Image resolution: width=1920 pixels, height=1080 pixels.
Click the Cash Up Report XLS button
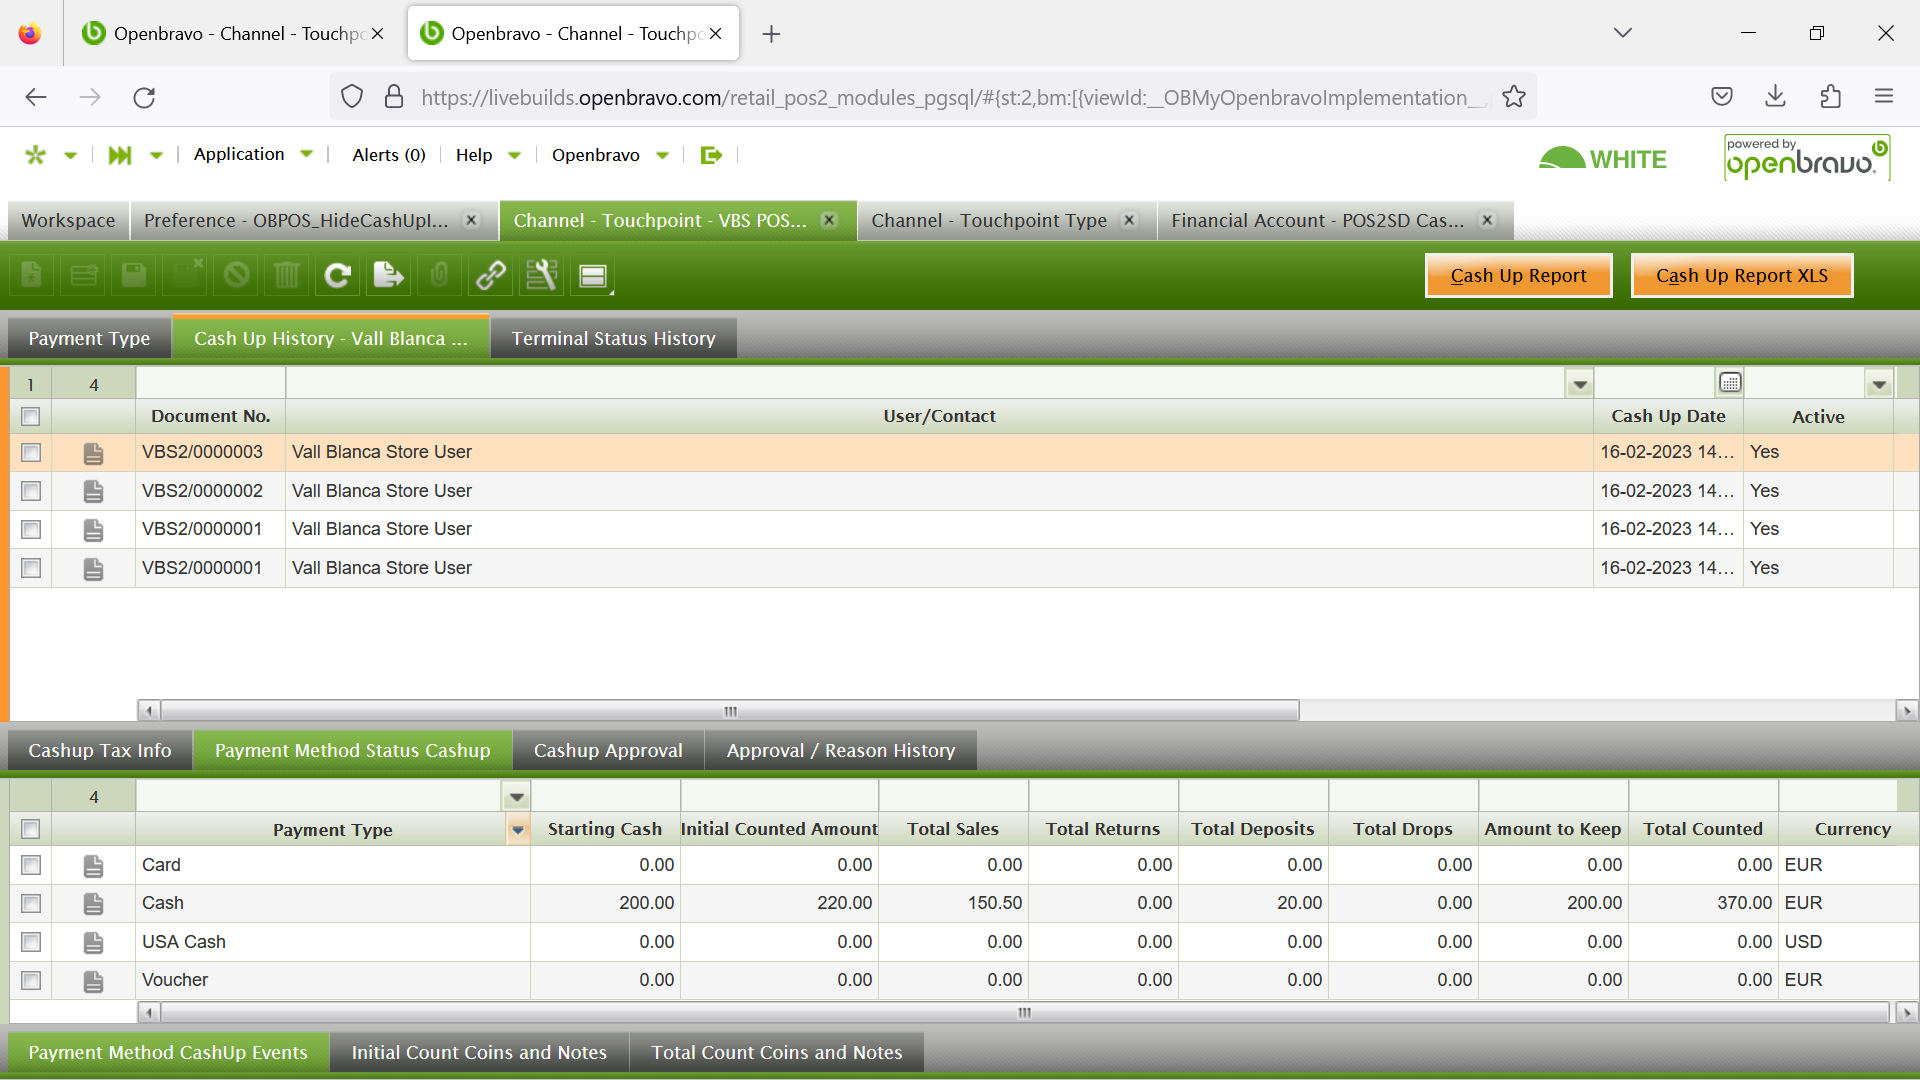click(x=1741, y=276)
